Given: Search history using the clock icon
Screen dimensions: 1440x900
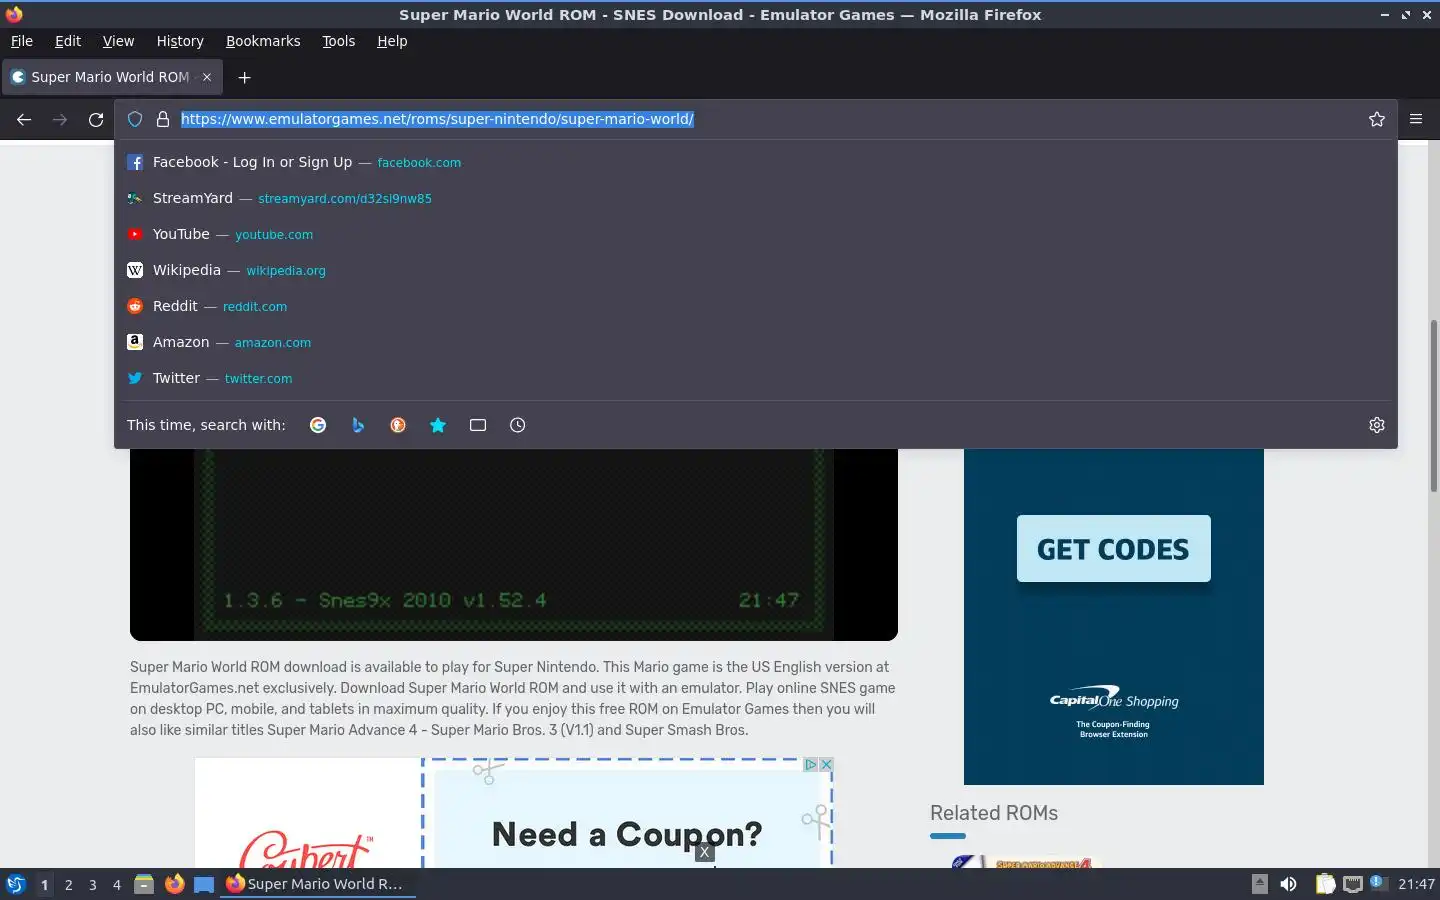Looking at the screenshot, I should 517,425.
